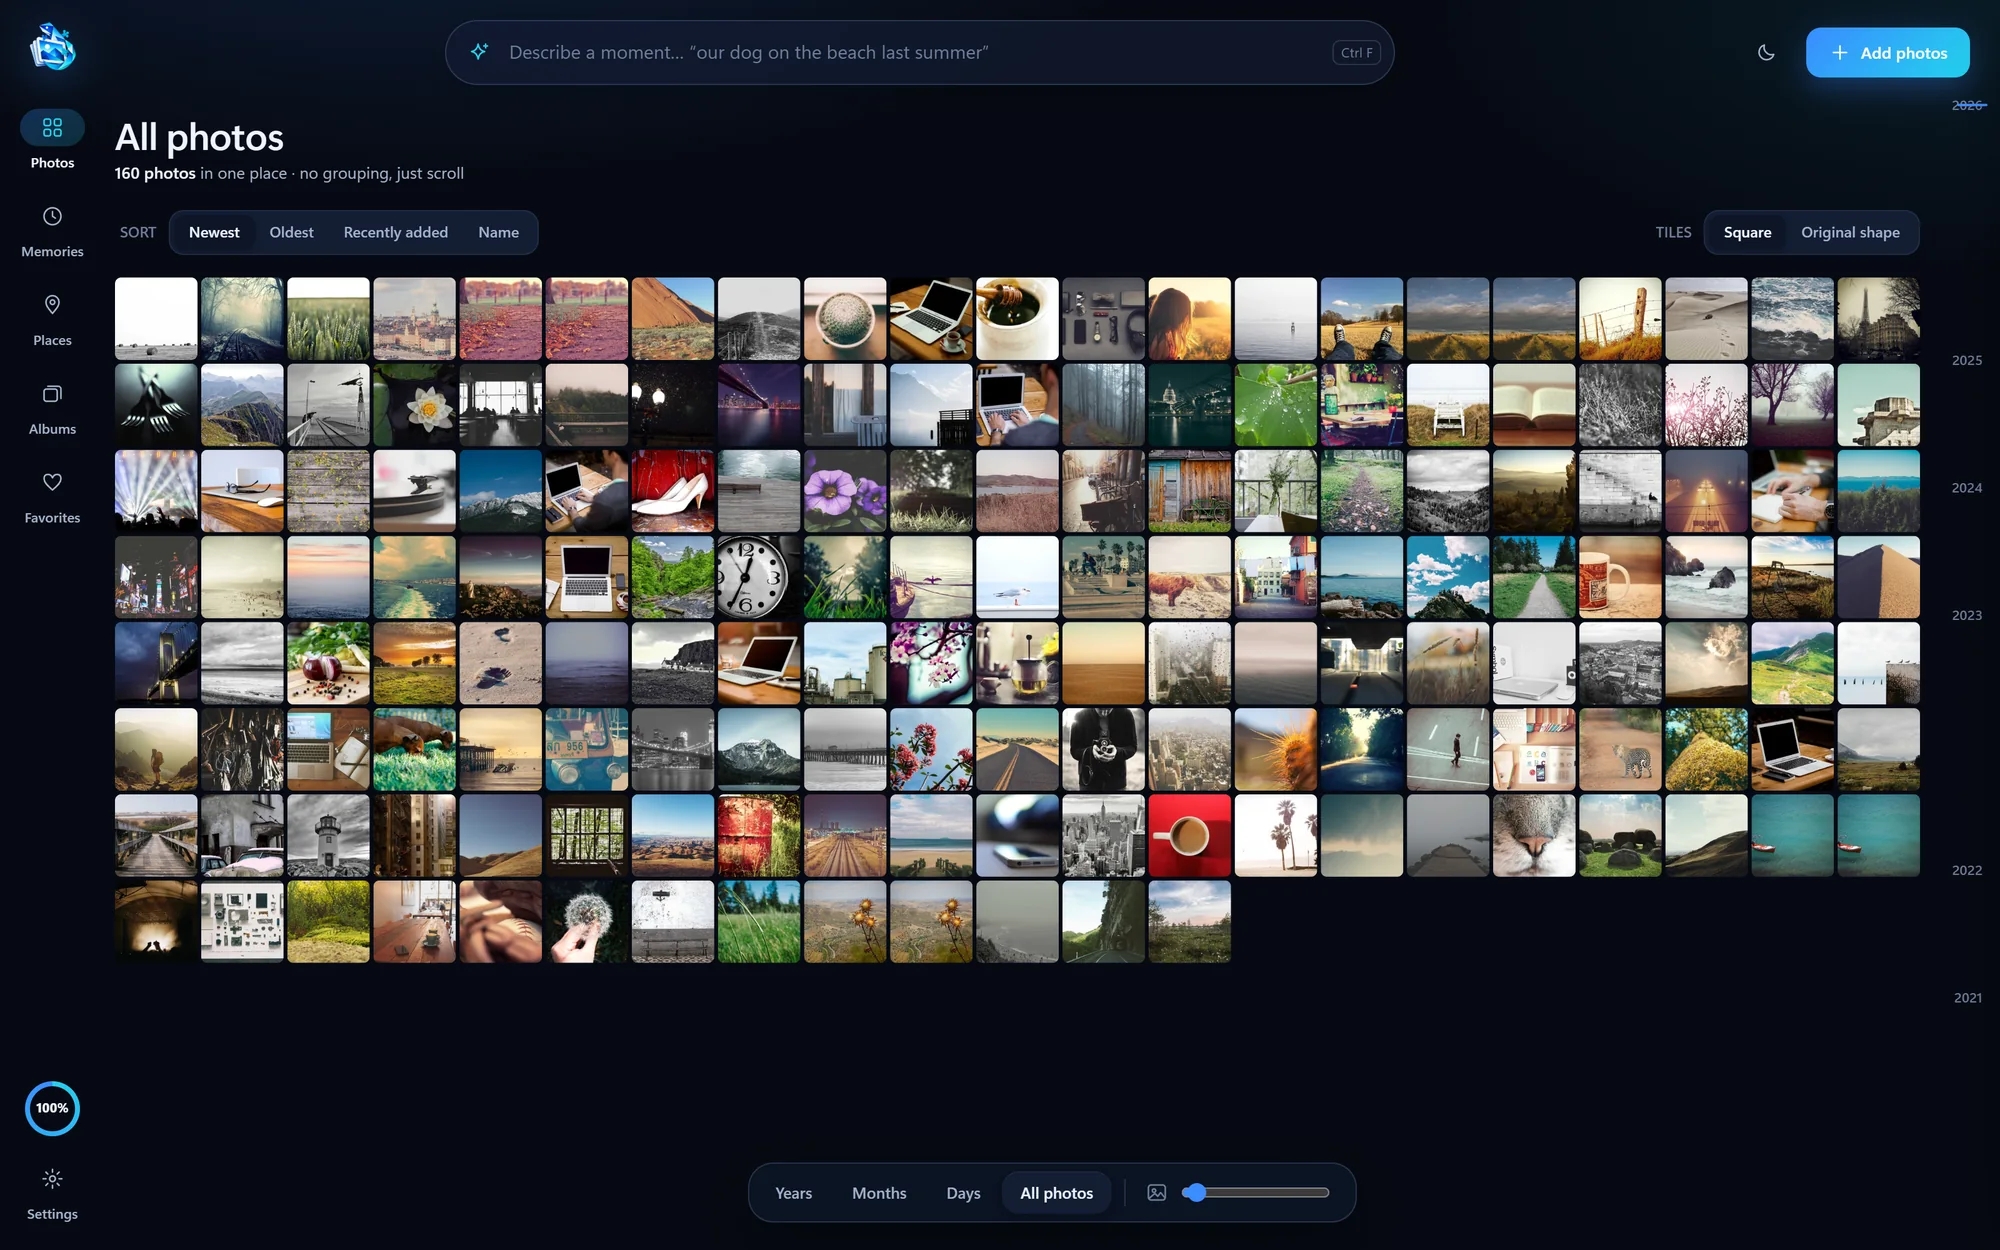Sort photos by Oldest
2000x1250 pixels.
click(x=291, y=232)
